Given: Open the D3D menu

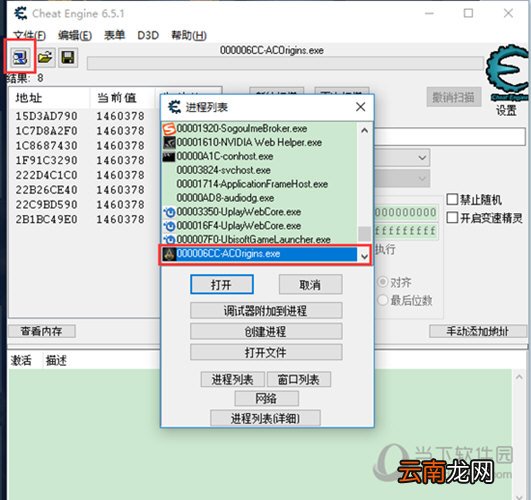Looking at the screenshot, I should [x=148, y=35].
